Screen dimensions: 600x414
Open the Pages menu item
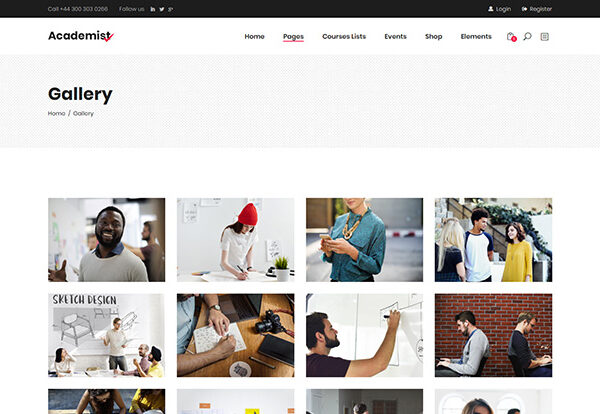pos(293,36)
